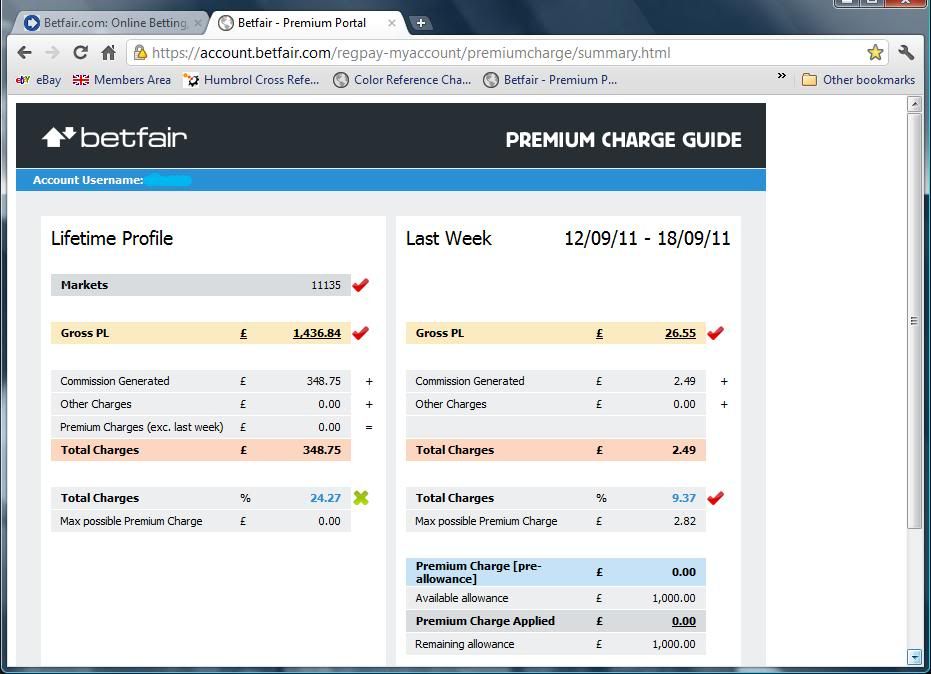The width and height of the screenshot is (931, 674).
Task: Click the Account Username label
Action: [x=88, y=180]
